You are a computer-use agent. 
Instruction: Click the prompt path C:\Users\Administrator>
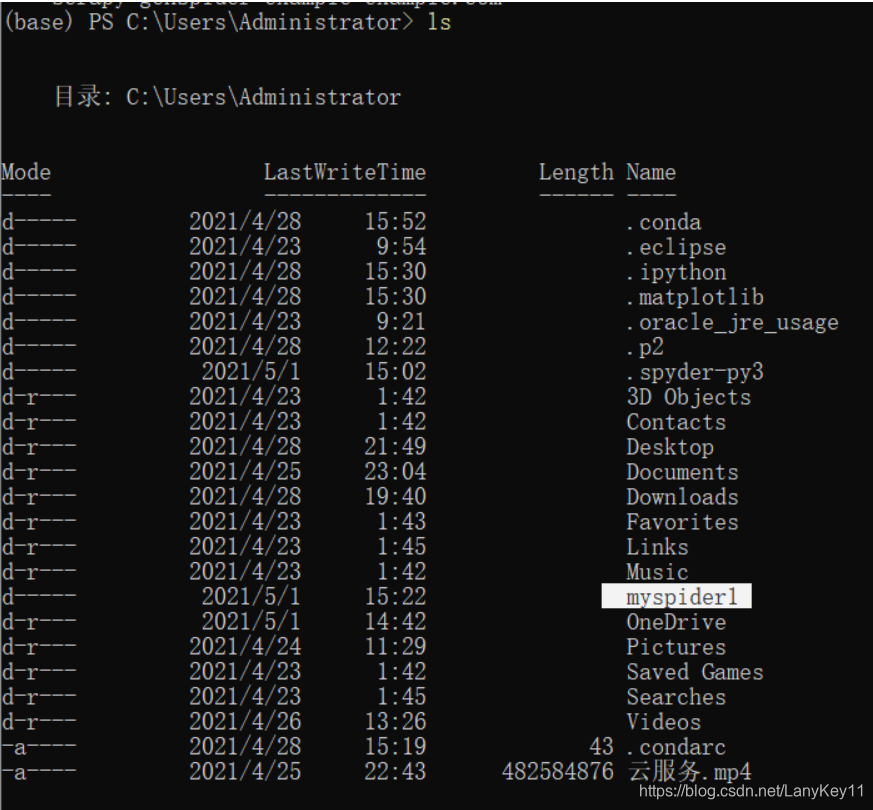pos(270,22)
